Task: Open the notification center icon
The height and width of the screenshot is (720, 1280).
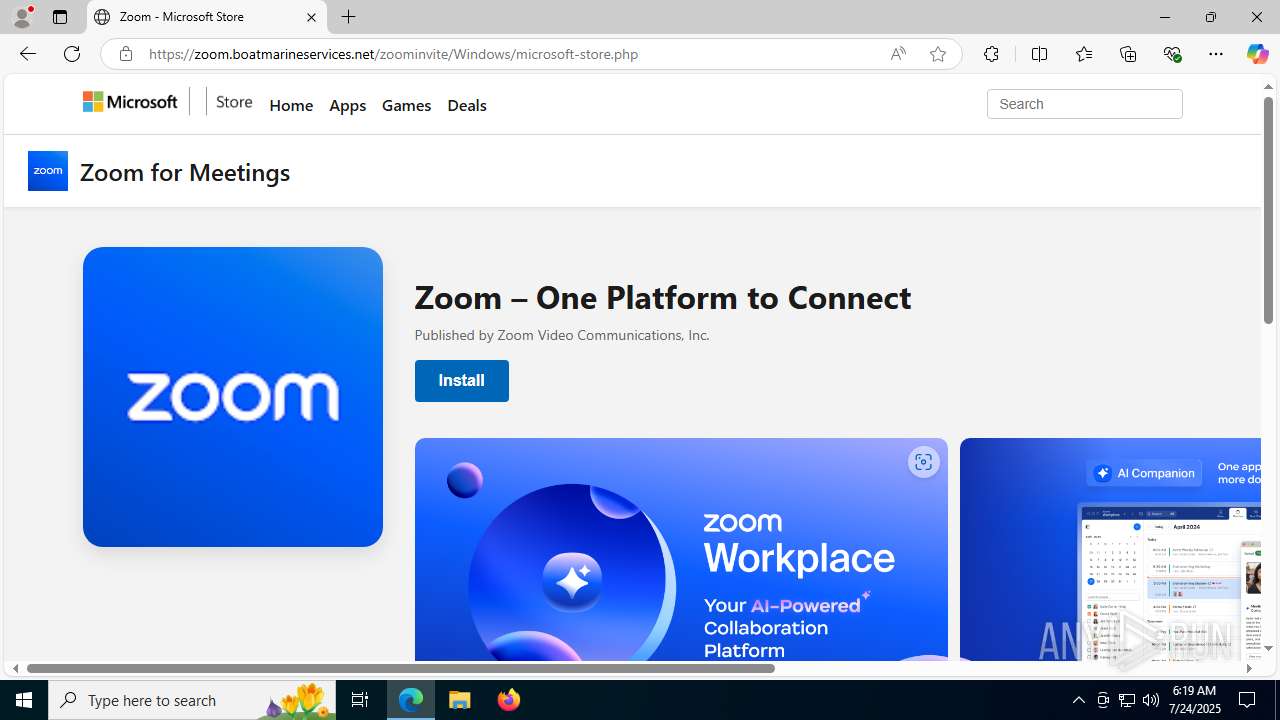Action: pos(1248,700)
